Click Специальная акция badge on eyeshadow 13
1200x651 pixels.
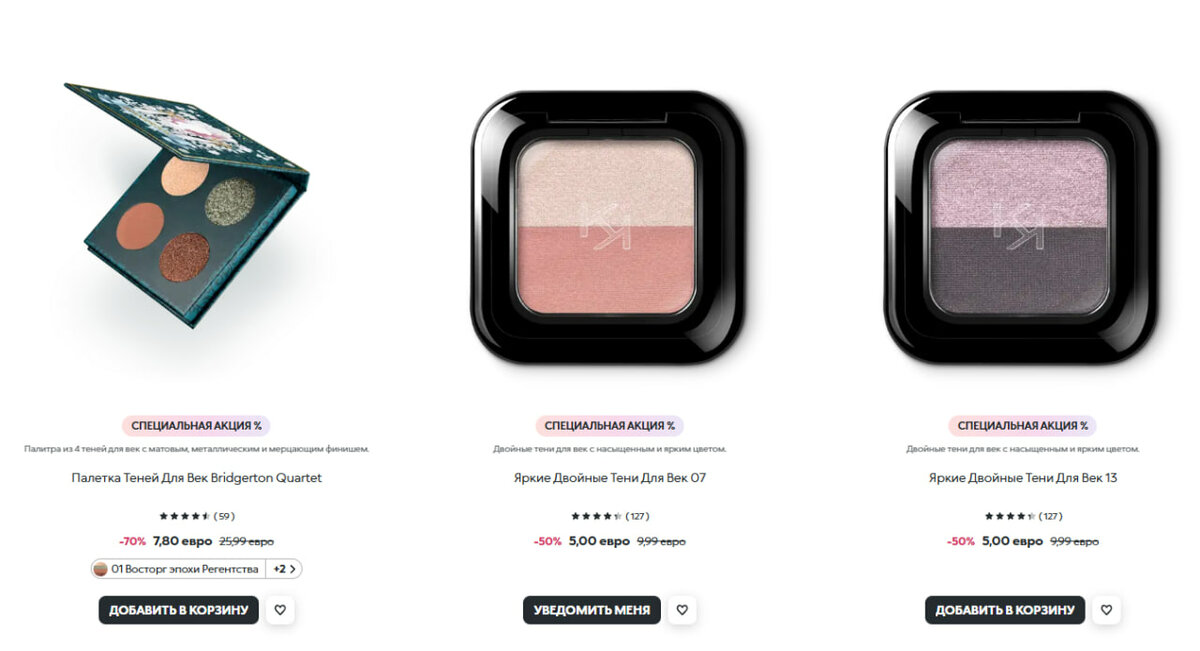[1023, 426]
